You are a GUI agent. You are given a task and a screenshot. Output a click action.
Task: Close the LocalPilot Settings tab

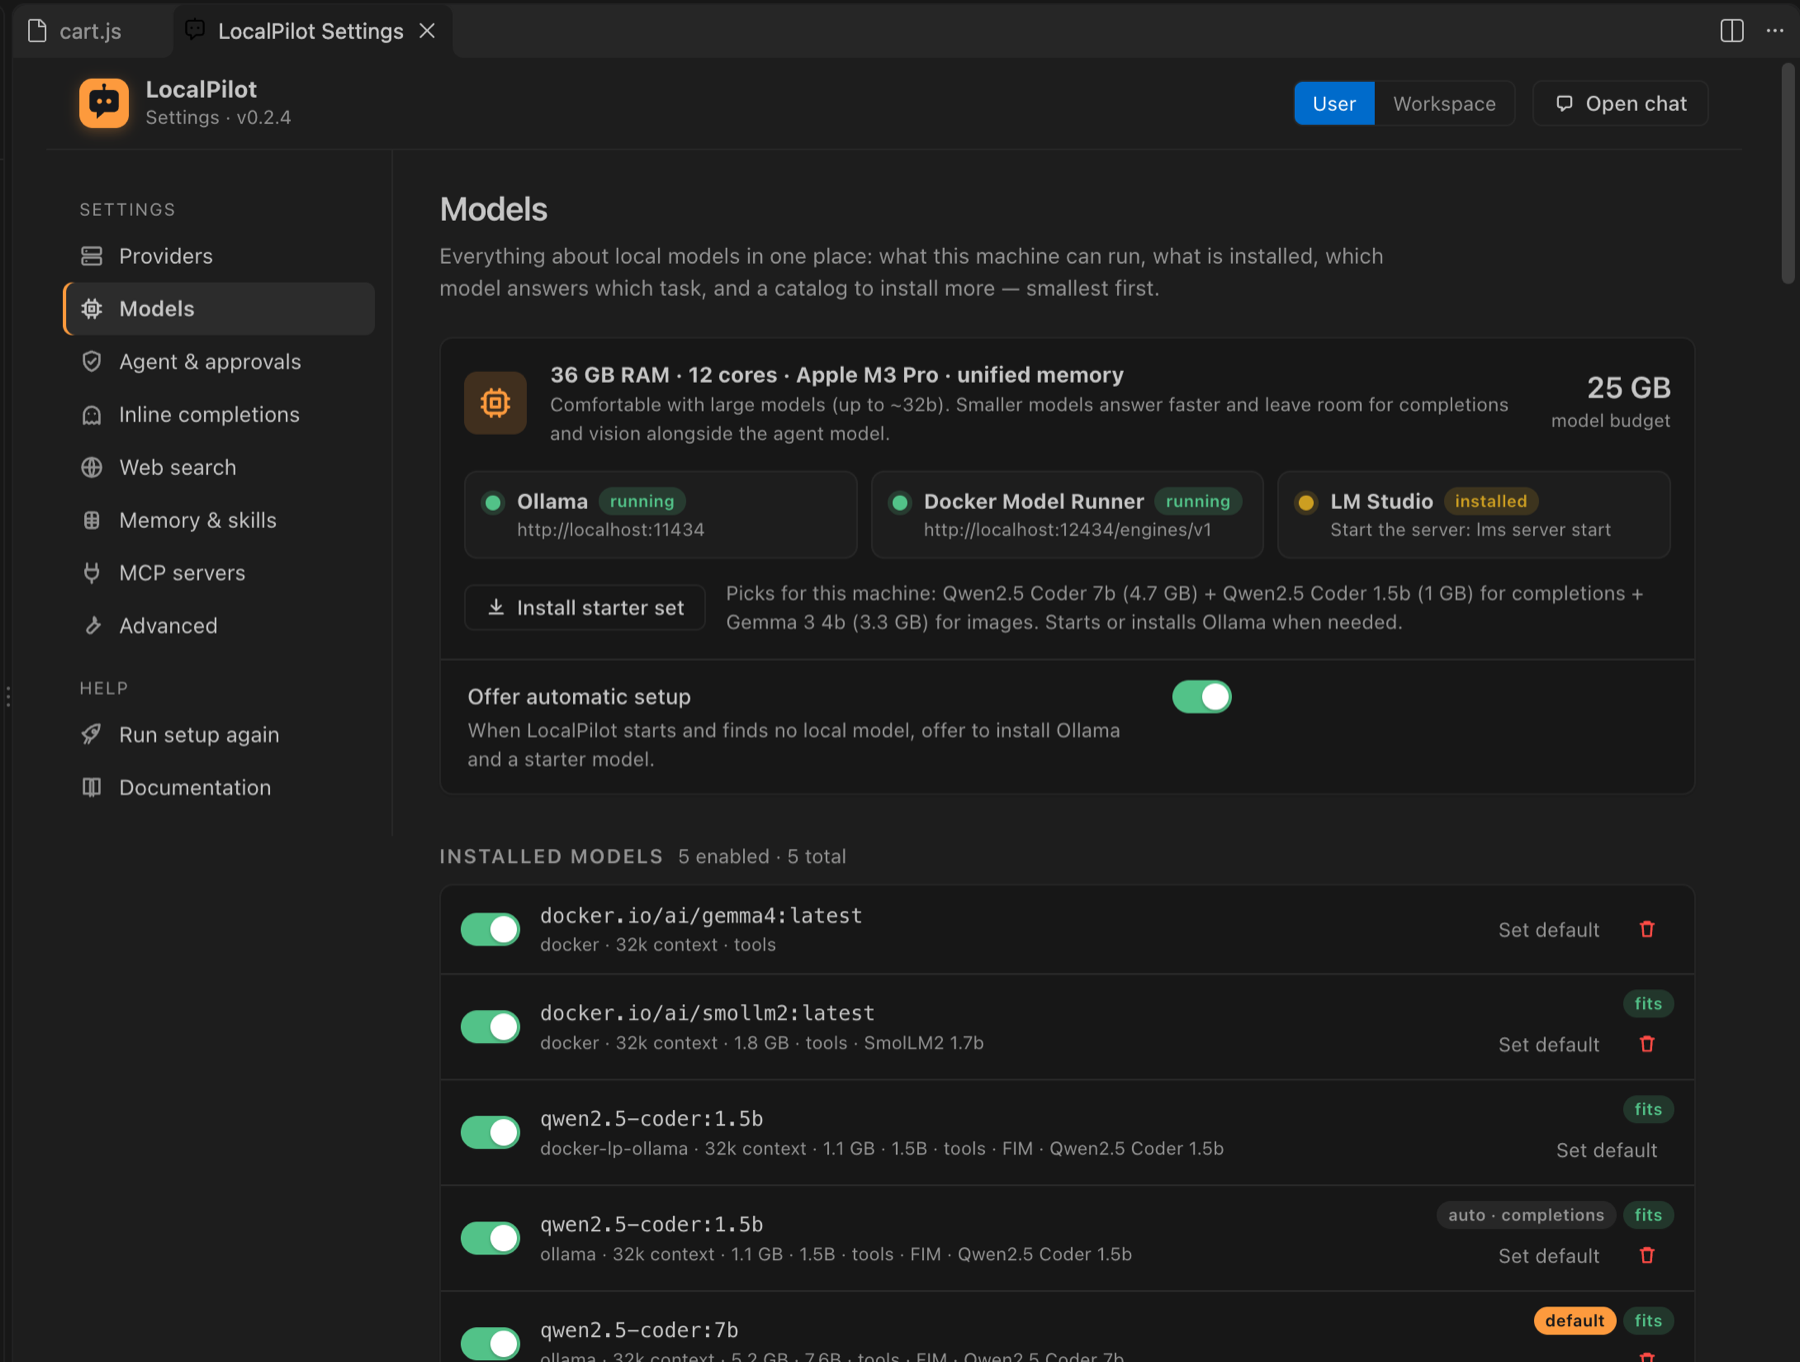428,31
